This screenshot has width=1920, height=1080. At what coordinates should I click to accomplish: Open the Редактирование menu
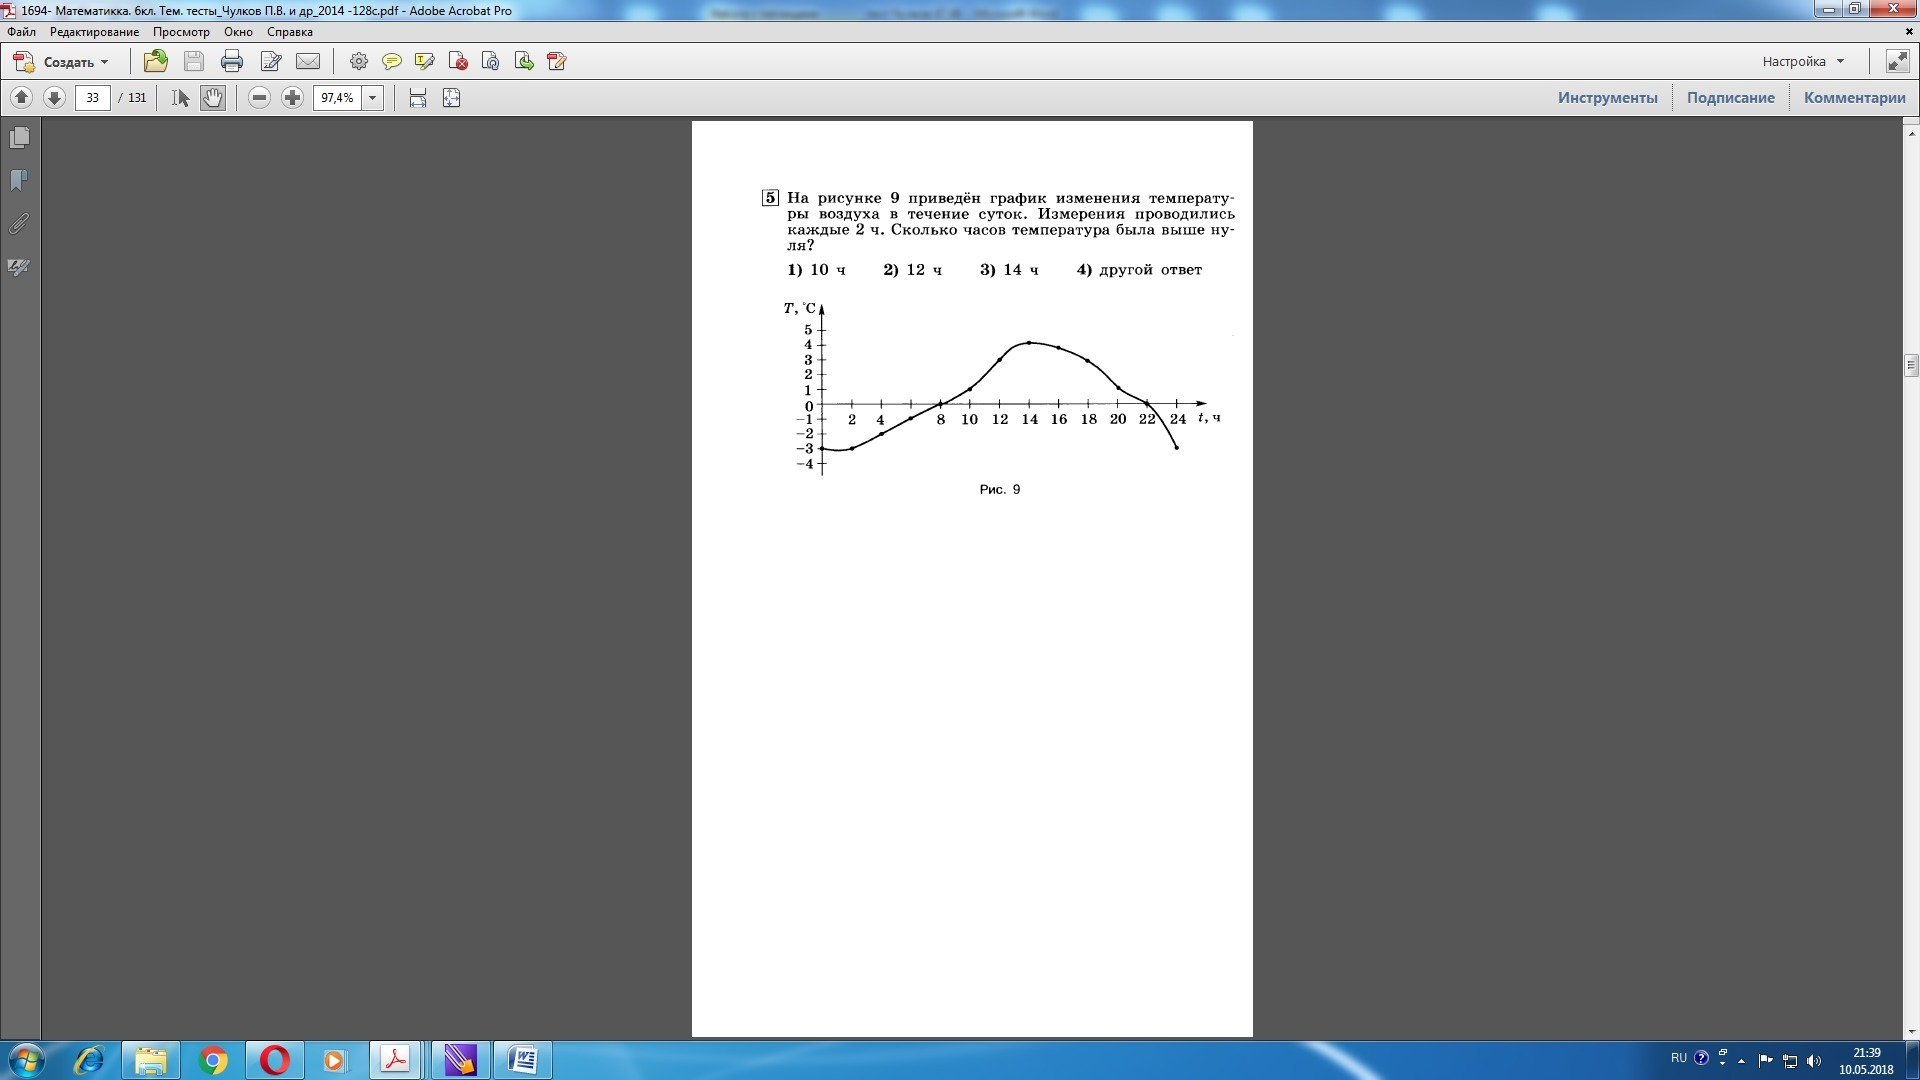click(94, 32)
